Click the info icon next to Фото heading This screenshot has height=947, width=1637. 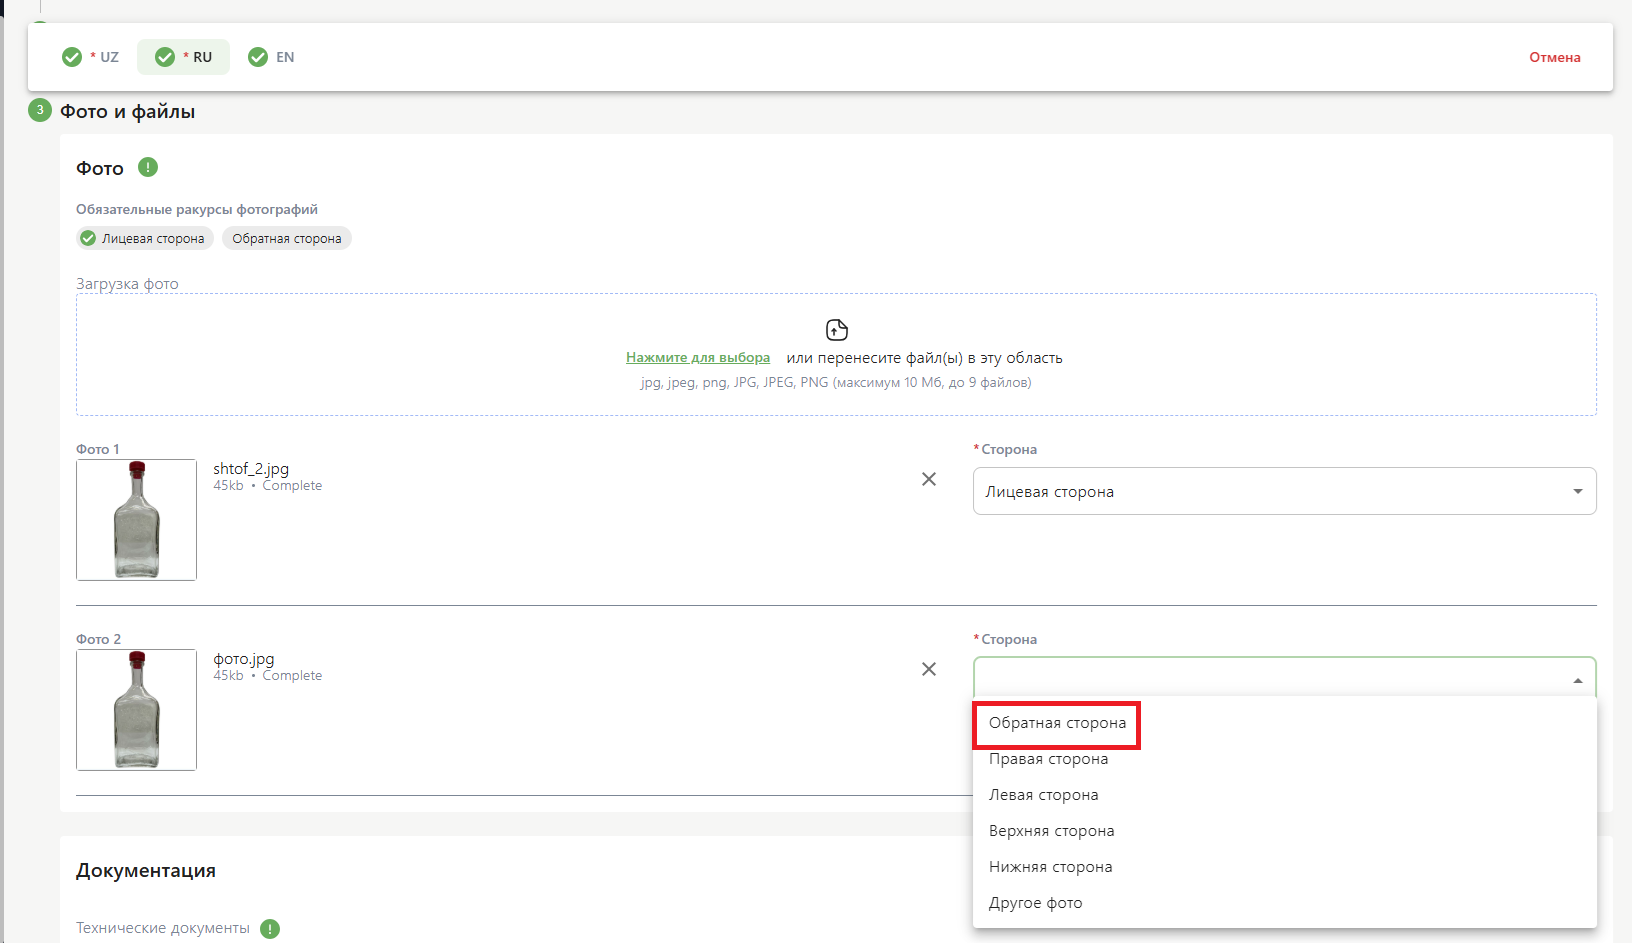point(148,168)
